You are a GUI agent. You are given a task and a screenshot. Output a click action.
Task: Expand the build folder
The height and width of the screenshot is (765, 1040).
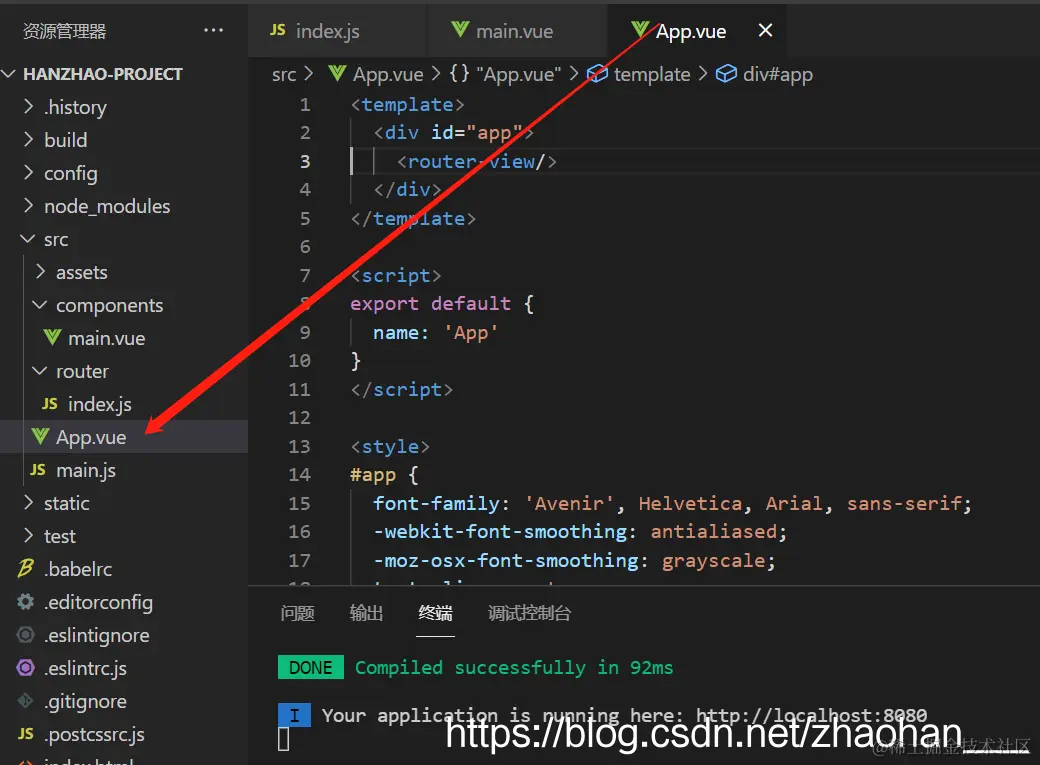coord(28,139)
